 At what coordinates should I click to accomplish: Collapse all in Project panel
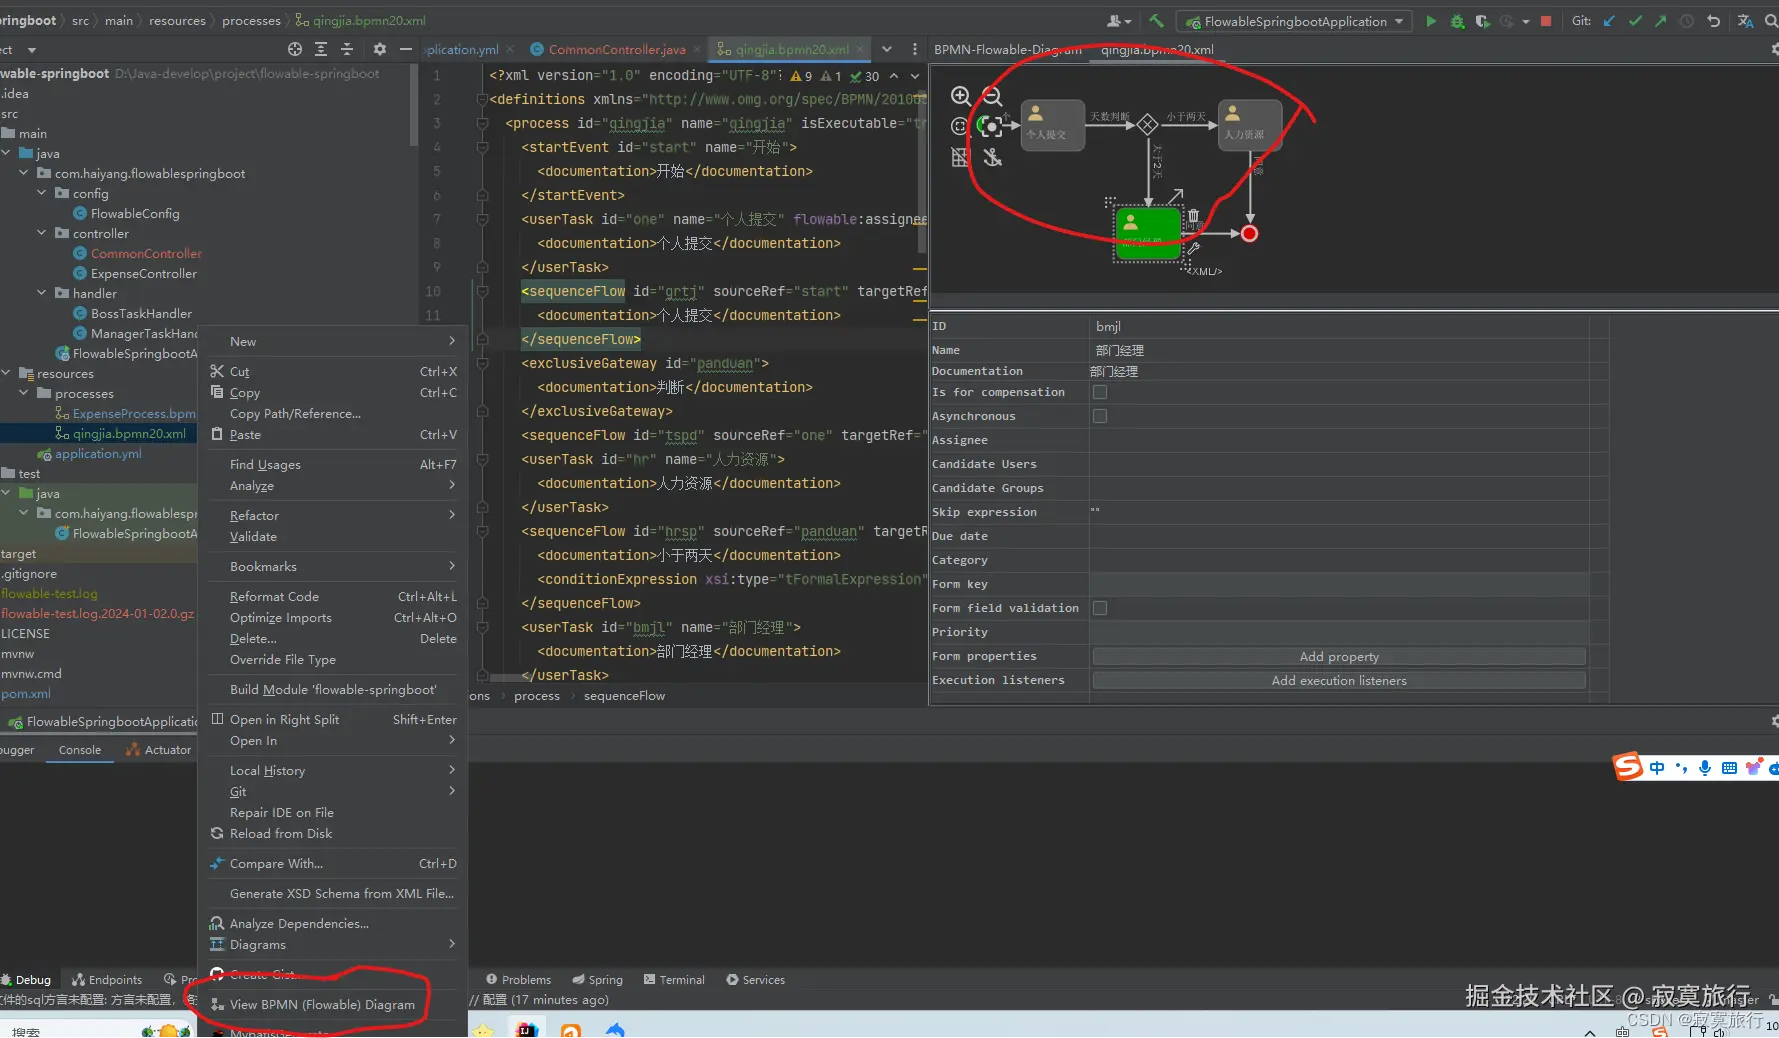tap(347, 49)
